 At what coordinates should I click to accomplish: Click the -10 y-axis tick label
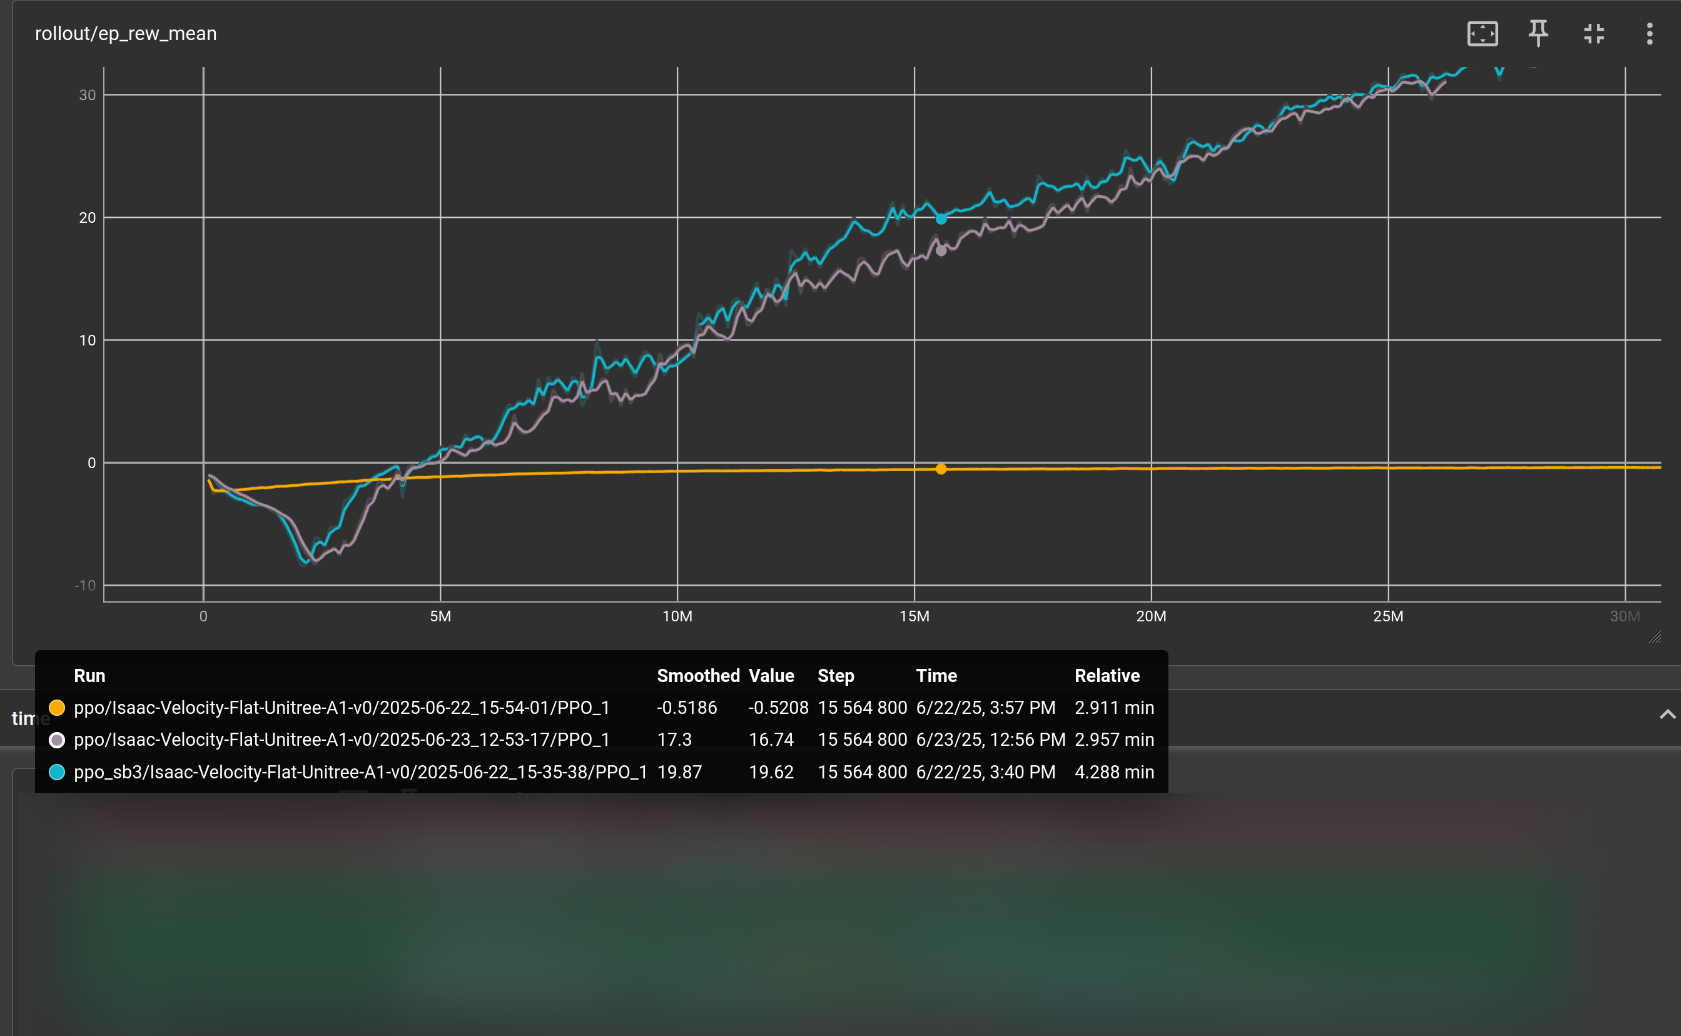[x=85, y=586]
